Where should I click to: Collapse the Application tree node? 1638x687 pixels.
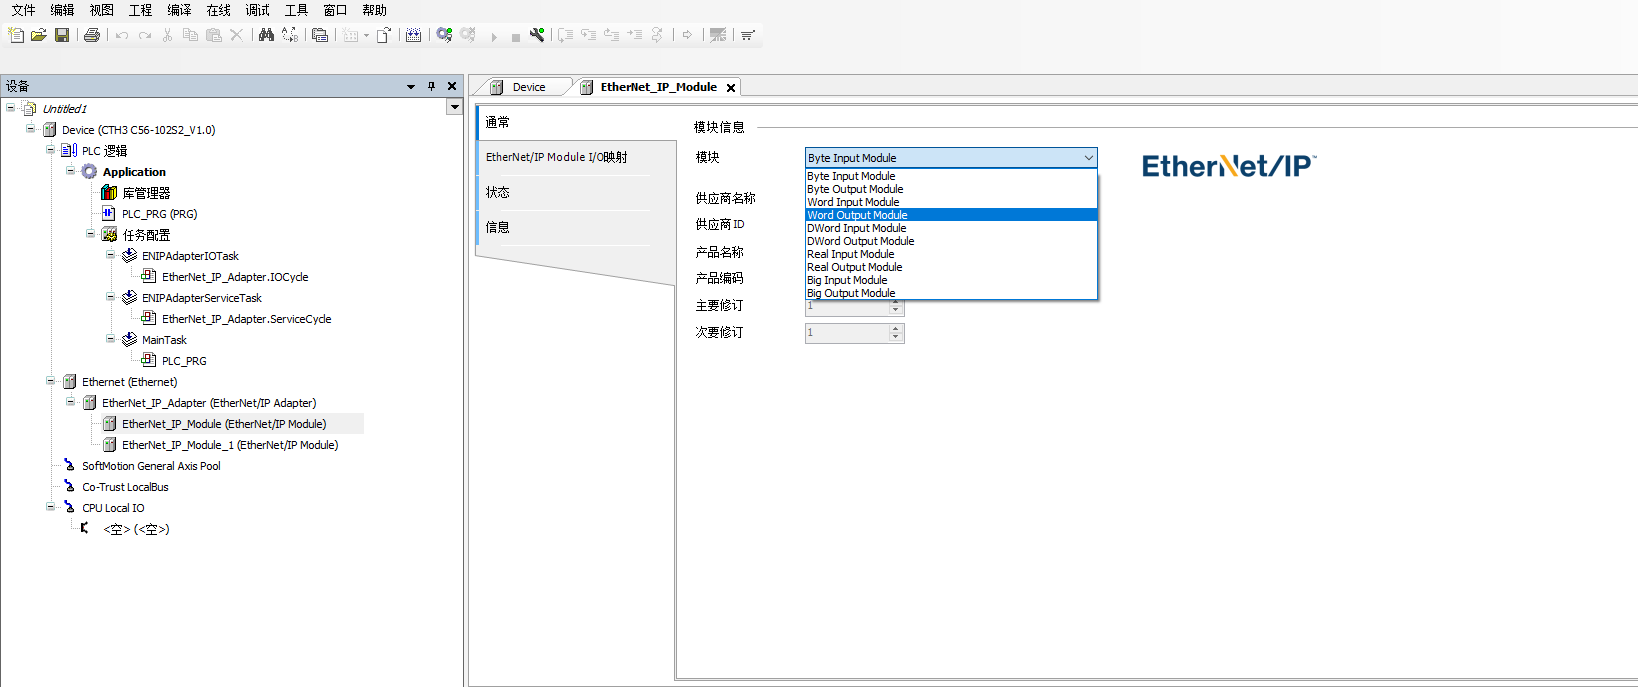70,171
